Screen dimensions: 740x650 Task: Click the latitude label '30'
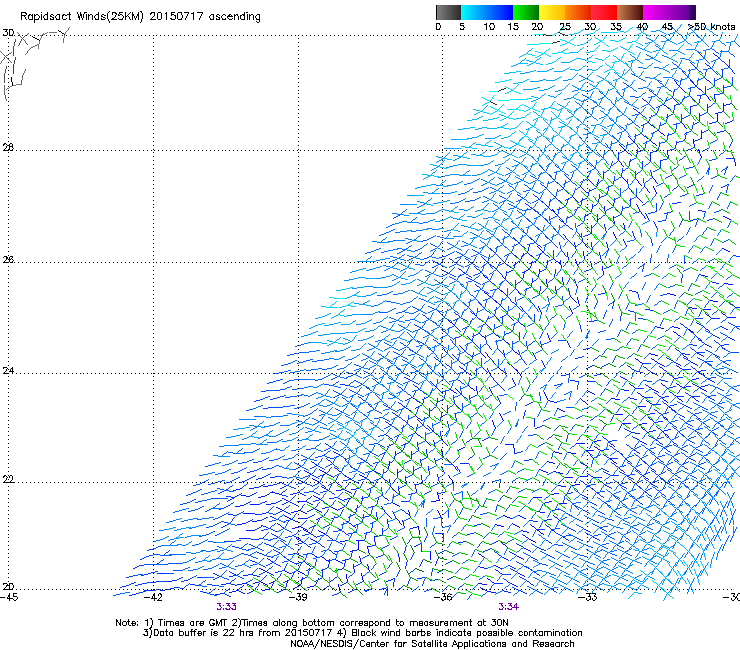[8, 33]
